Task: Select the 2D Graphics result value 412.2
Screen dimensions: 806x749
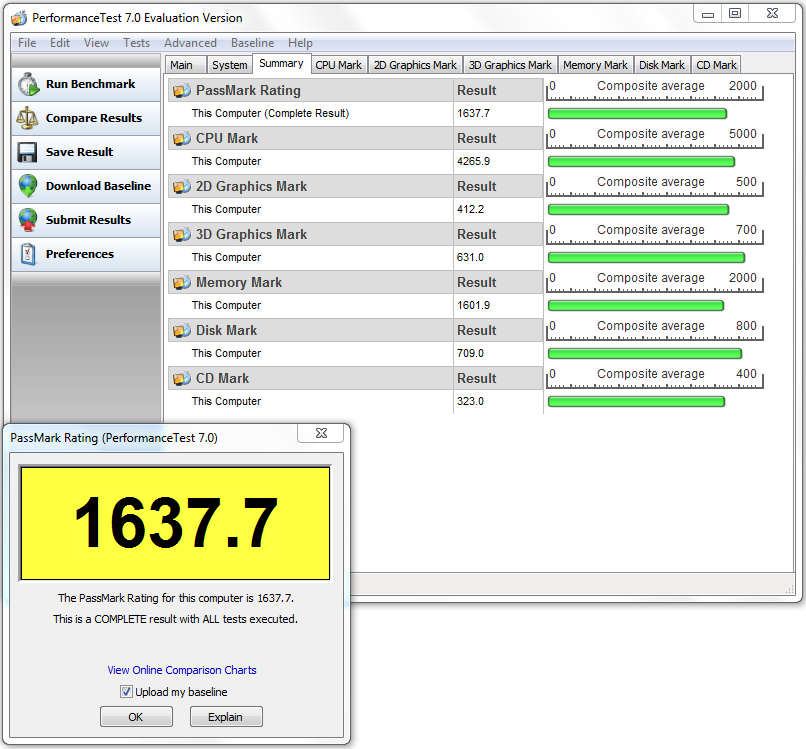Action: (x=470, y=209)
